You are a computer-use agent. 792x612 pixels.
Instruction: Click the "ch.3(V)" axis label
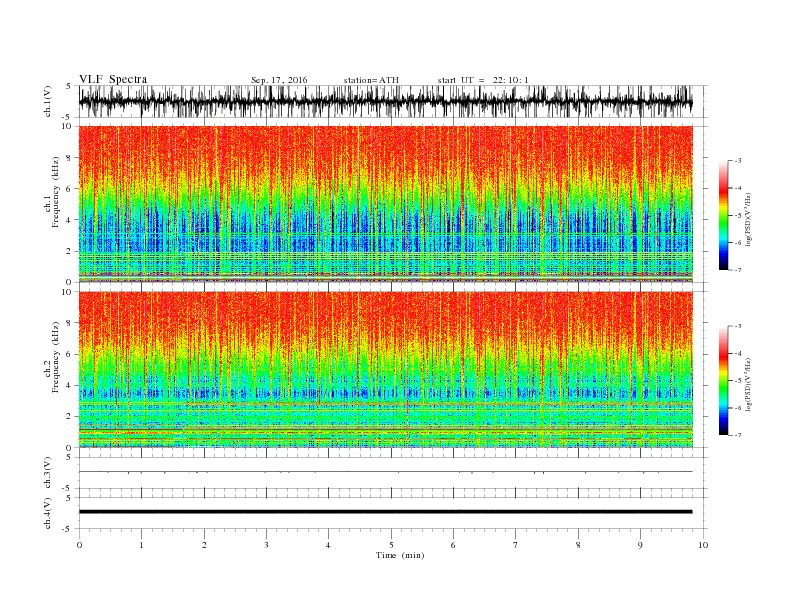[x=48, y=473]
